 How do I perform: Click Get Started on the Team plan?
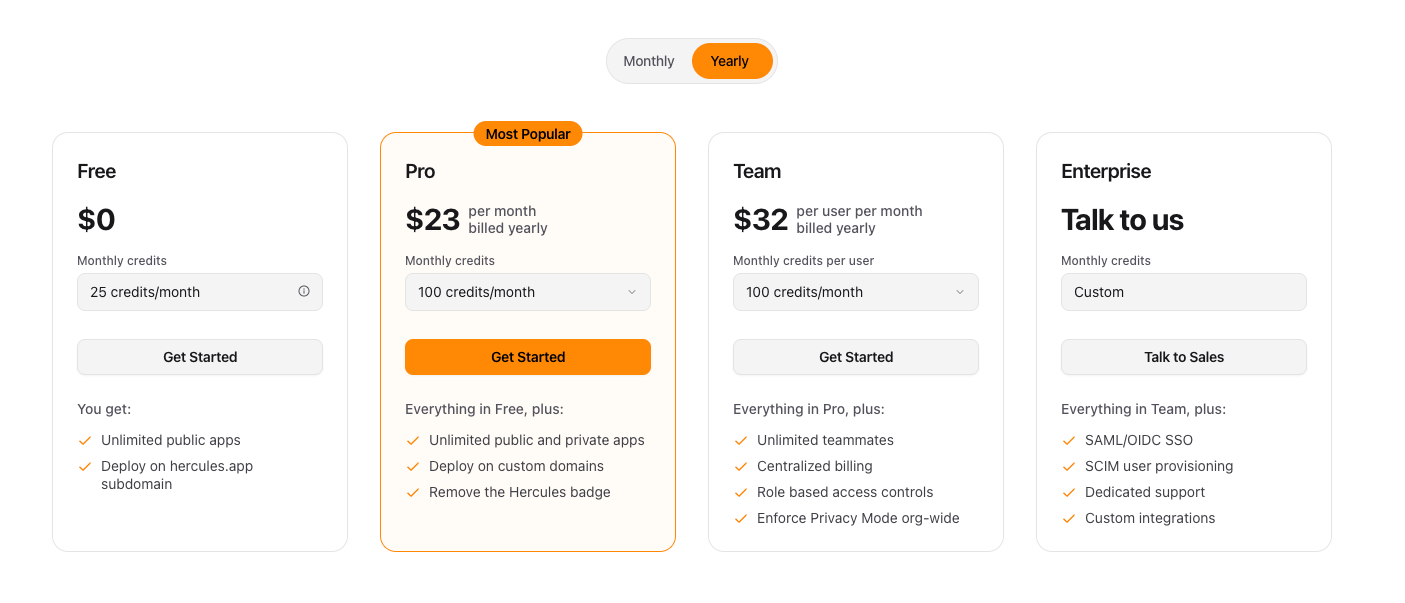(x=856, y=357)
